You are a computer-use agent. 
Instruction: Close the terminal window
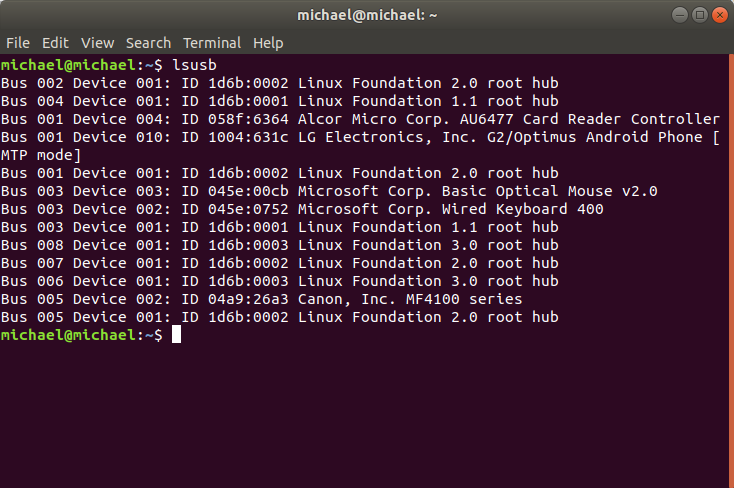[x=720, y=15]
